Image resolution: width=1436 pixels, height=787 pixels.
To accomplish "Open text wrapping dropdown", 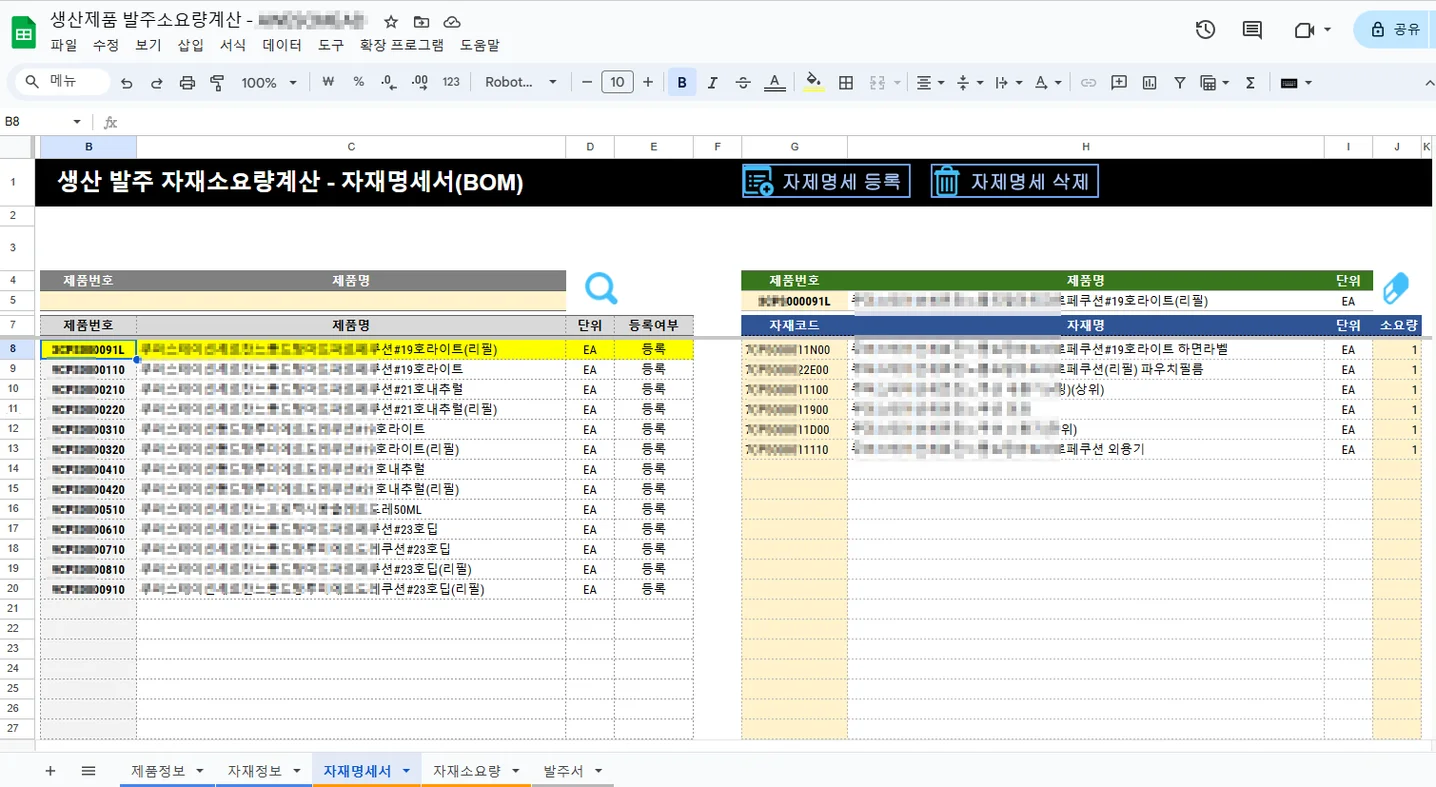I will (1009, 83).
